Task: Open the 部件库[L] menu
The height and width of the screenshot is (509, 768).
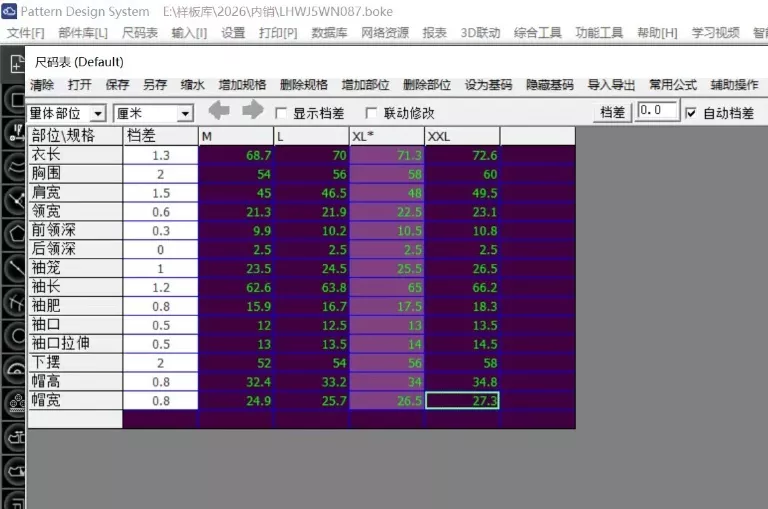Action: click(83, 33)
